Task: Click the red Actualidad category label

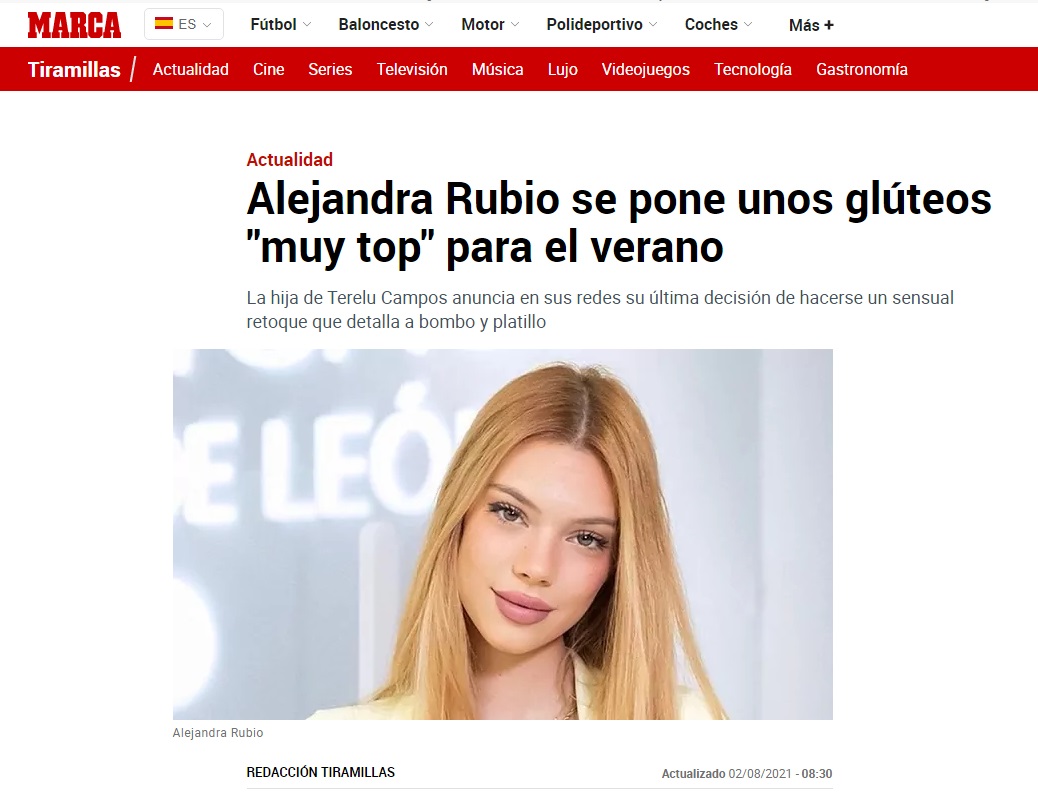Action: (289, 159)
